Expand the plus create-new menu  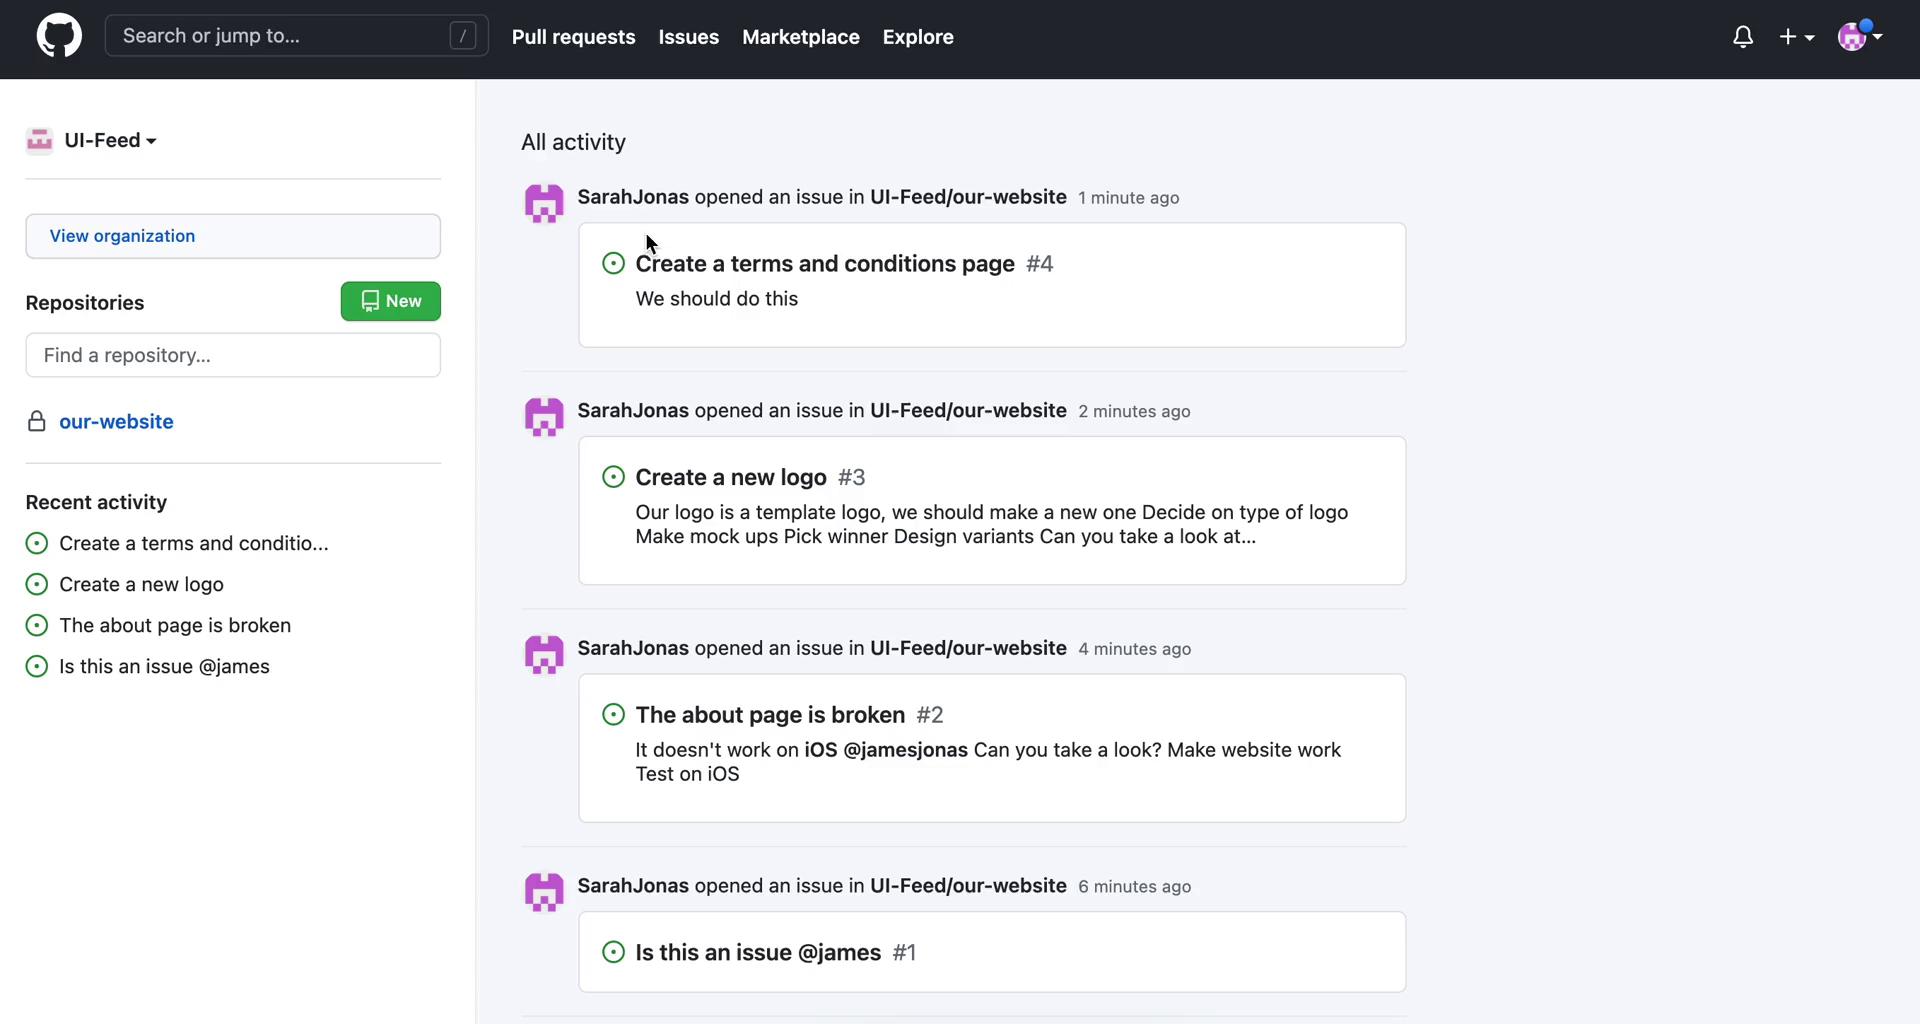[1797, 37]
